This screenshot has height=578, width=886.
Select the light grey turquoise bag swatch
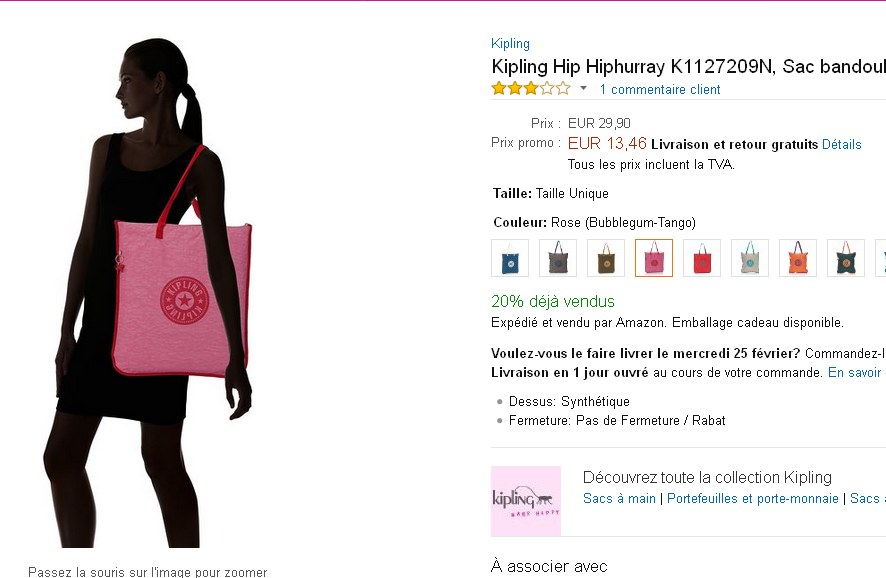(750, 258)
